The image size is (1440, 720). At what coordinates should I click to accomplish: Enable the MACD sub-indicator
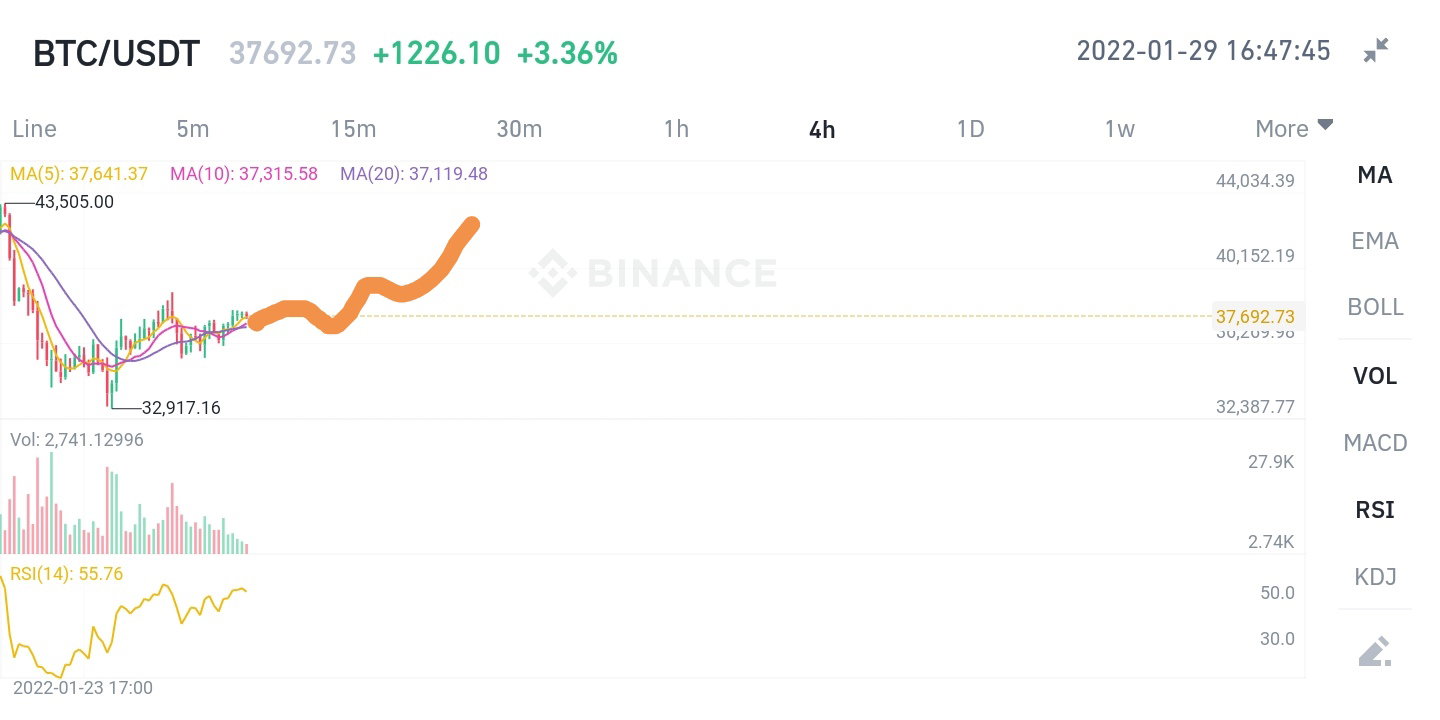[1375, 443]
